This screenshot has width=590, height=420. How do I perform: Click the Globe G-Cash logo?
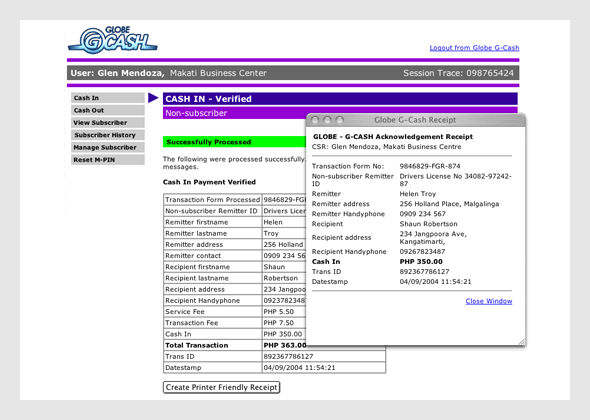point(113,40)
